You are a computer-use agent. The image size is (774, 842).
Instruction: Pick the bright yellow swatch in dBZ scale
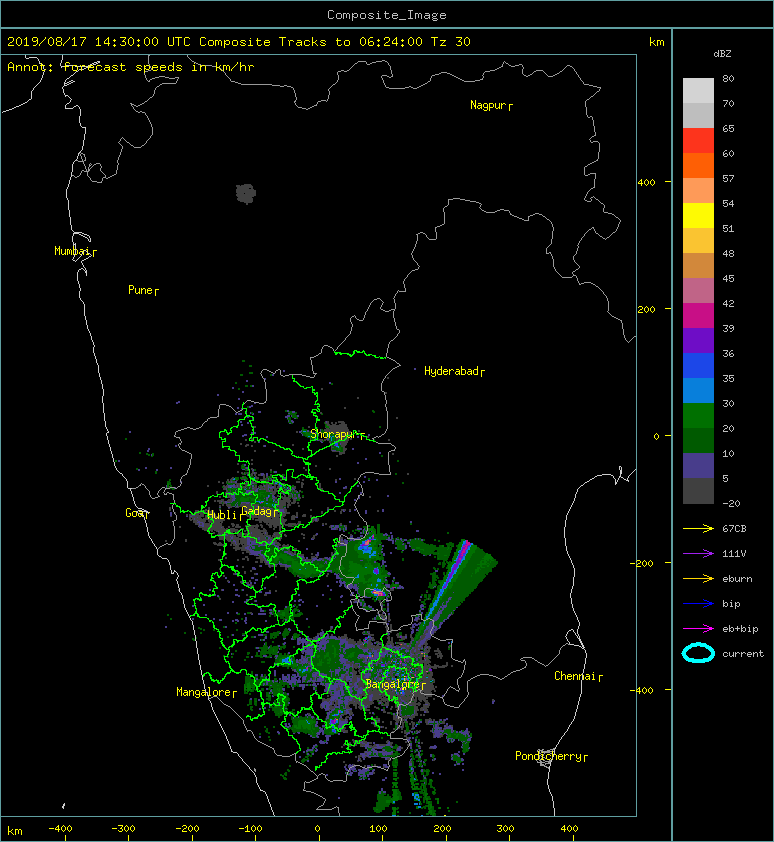pos(698,215)
